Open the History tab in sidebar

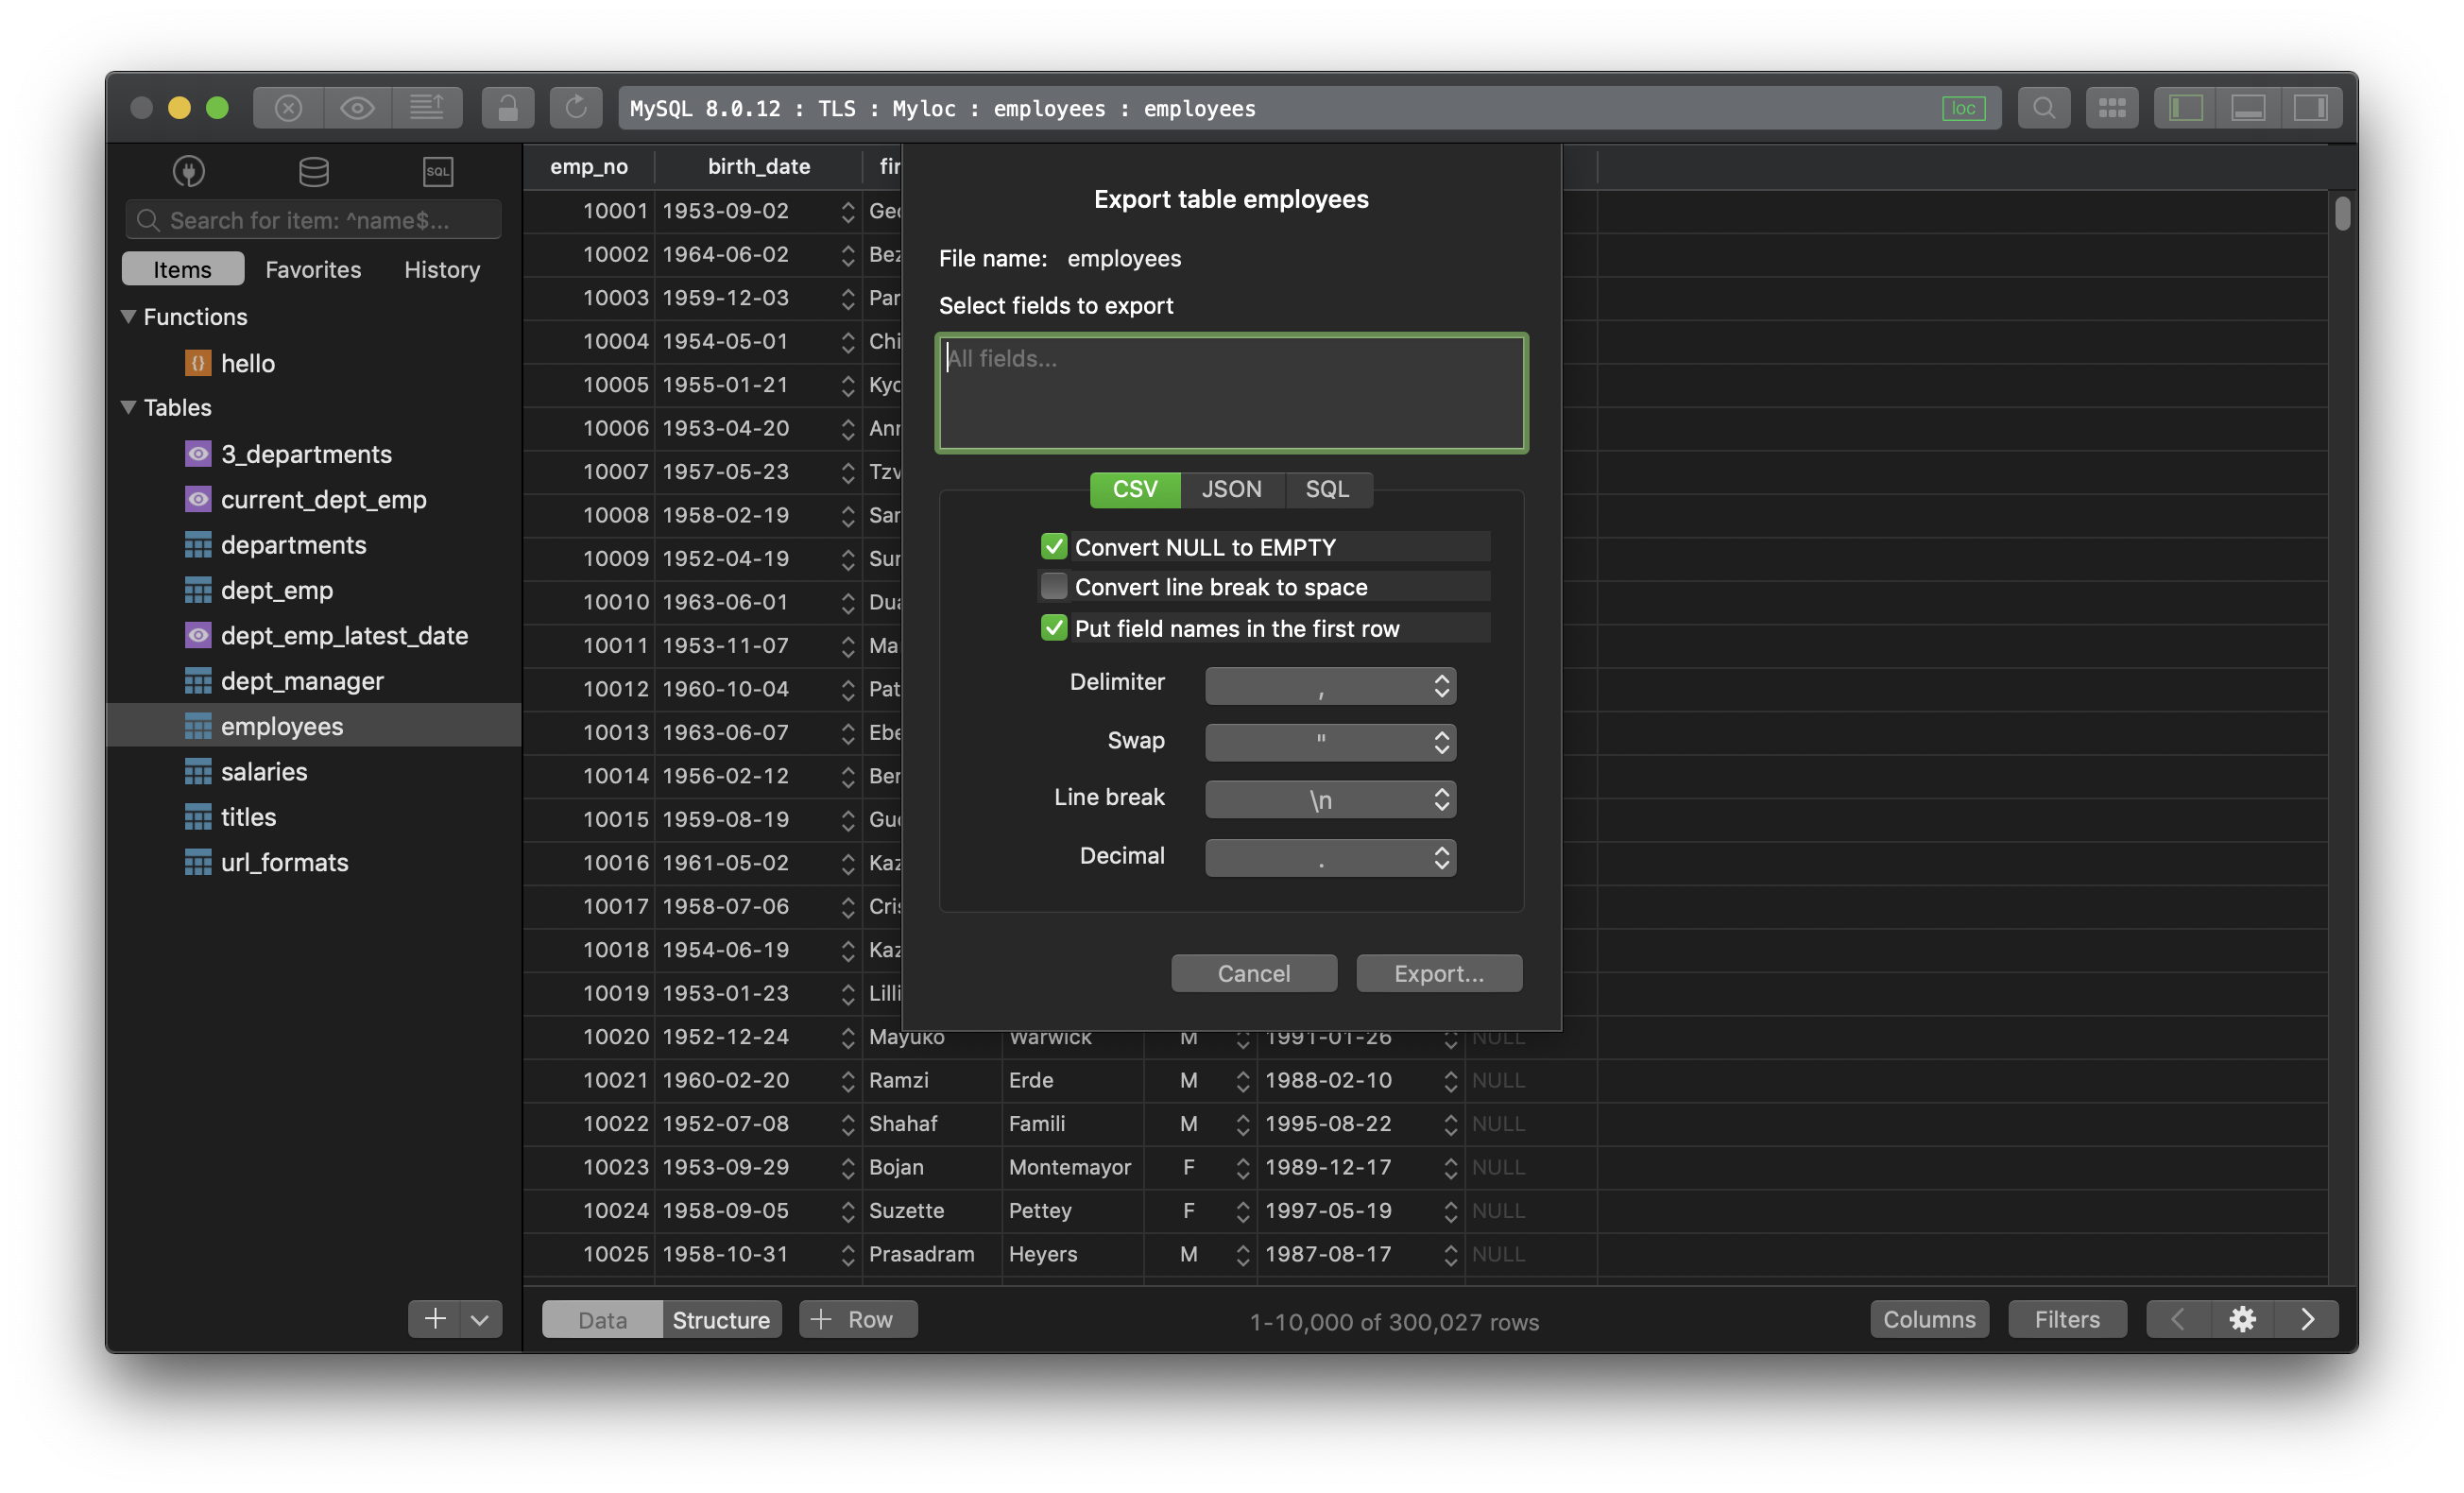point(441,268)
